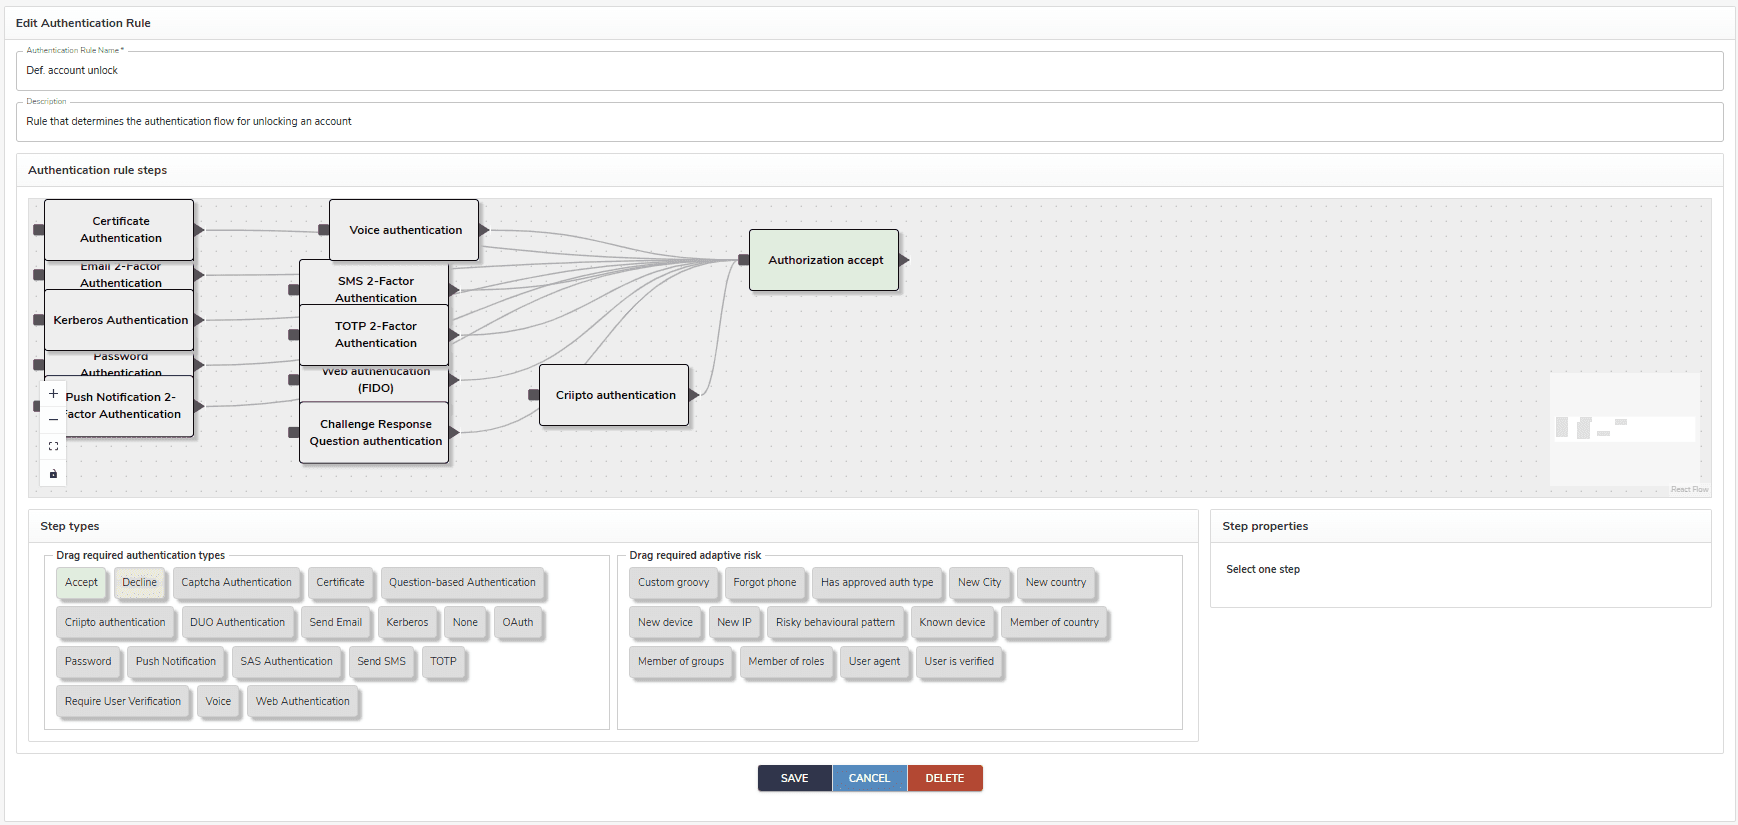The height and width of the screenshot is (825, 1738).
Task: Click the Cancel button
Action: (869, 778)
